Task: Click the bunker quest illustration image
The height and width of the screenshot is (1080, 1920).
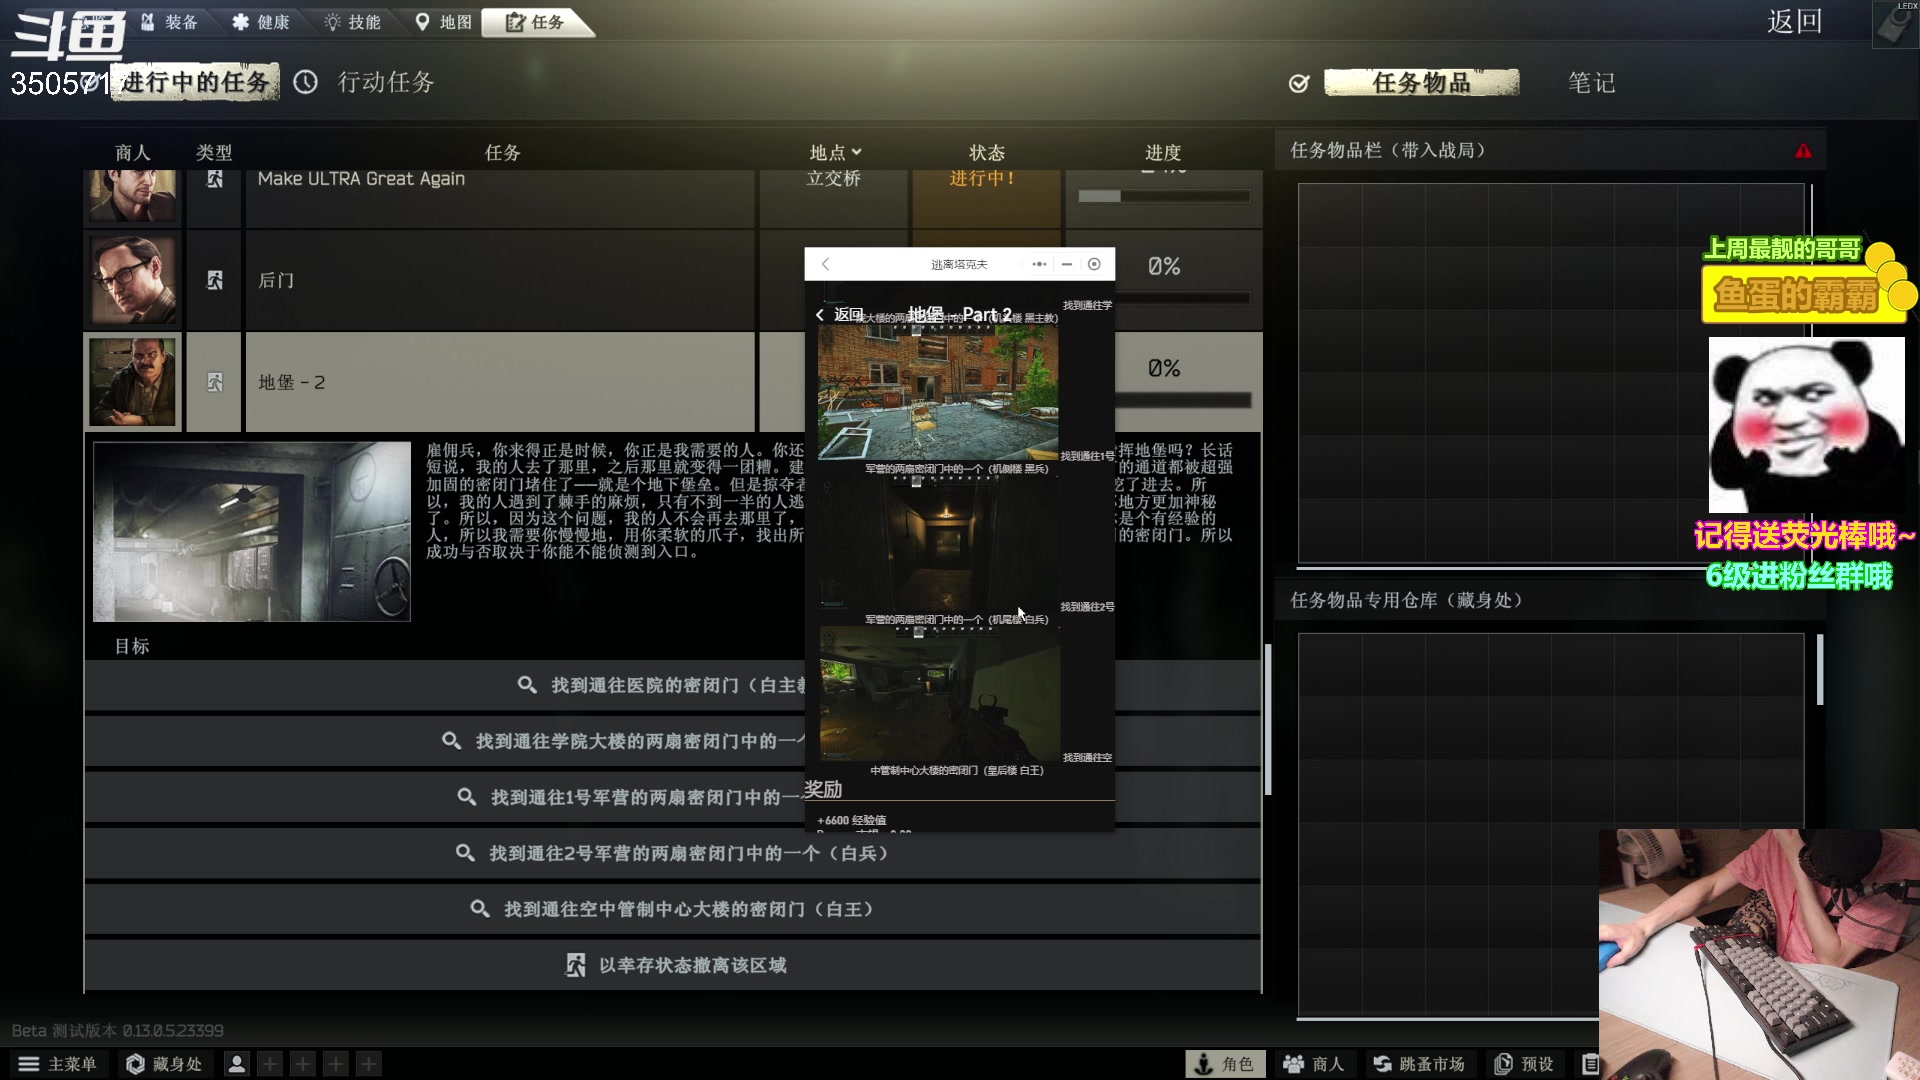Action: point(252,531)
